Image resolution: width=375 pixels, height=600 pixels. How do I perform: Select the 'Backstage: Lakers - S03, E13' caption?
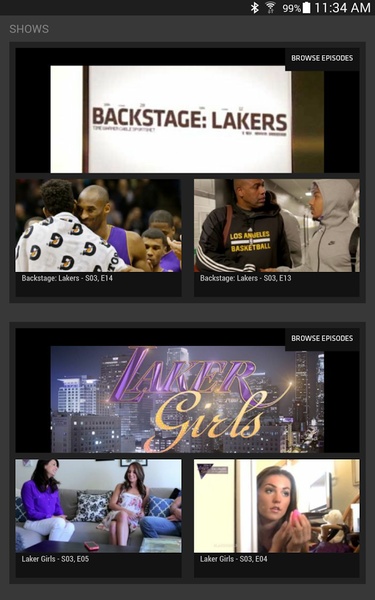coord(245,278)
